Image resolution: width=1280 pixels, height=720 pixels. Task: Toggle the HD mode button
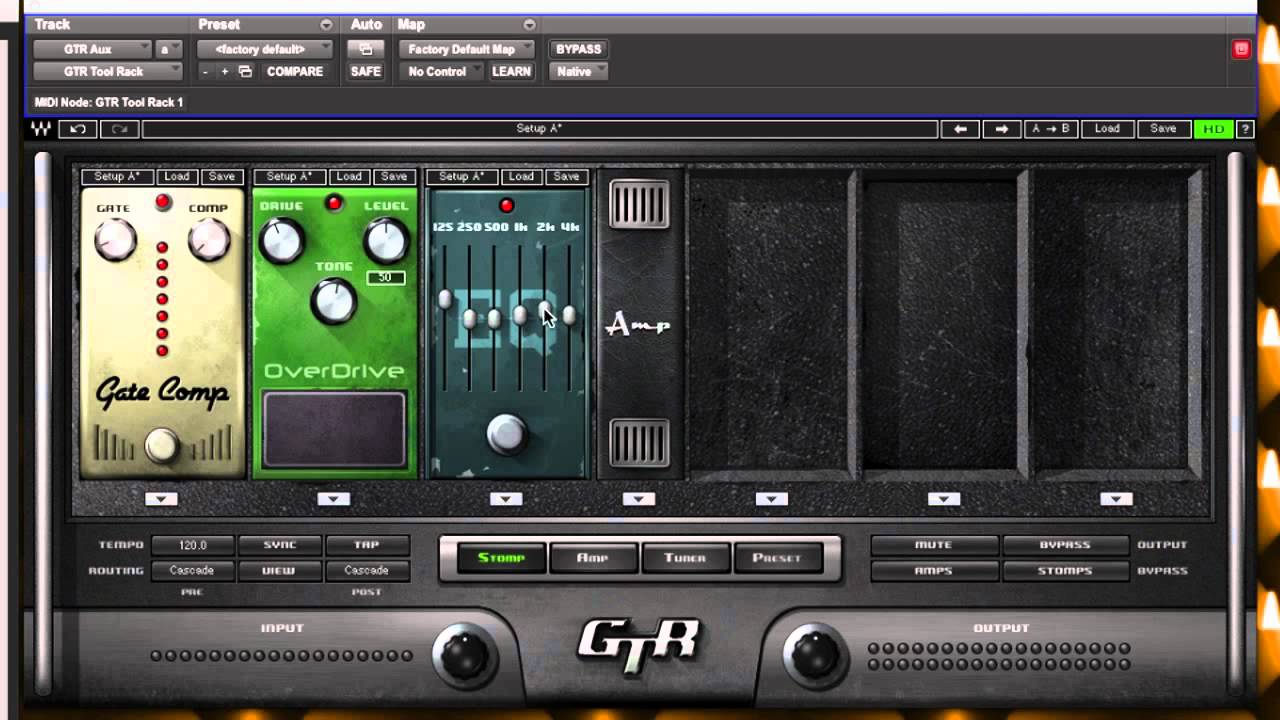(1213, 129)
